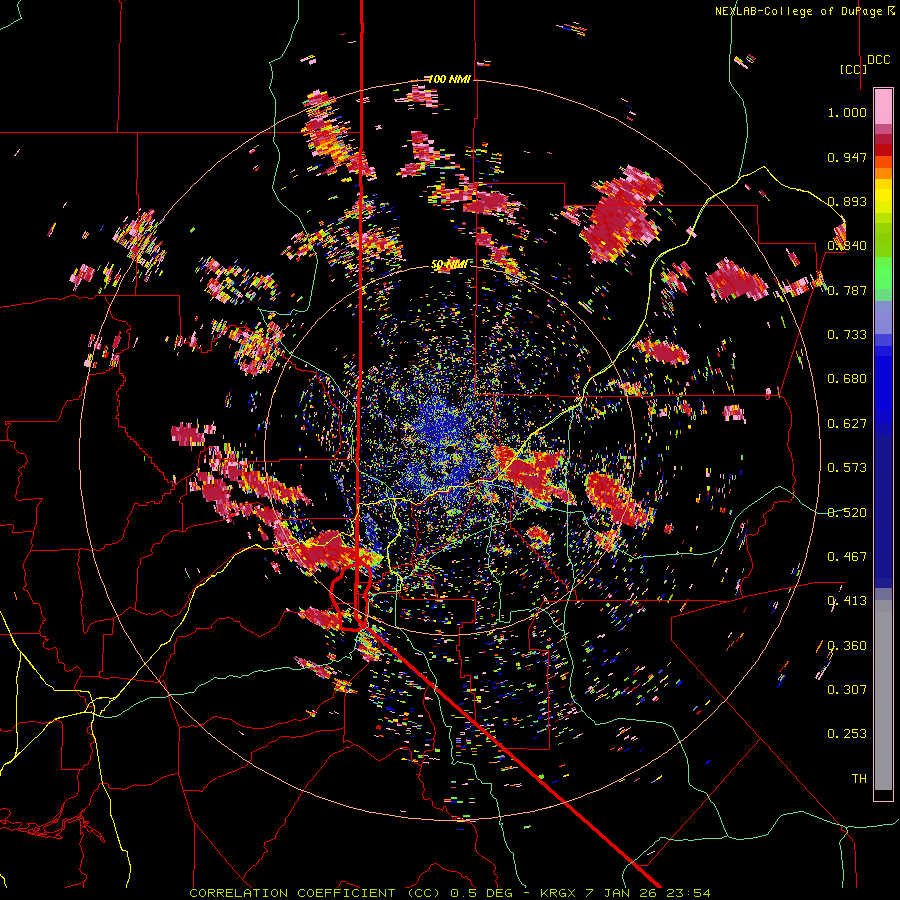Select the 0.467 scale value

tap(847, 557)
